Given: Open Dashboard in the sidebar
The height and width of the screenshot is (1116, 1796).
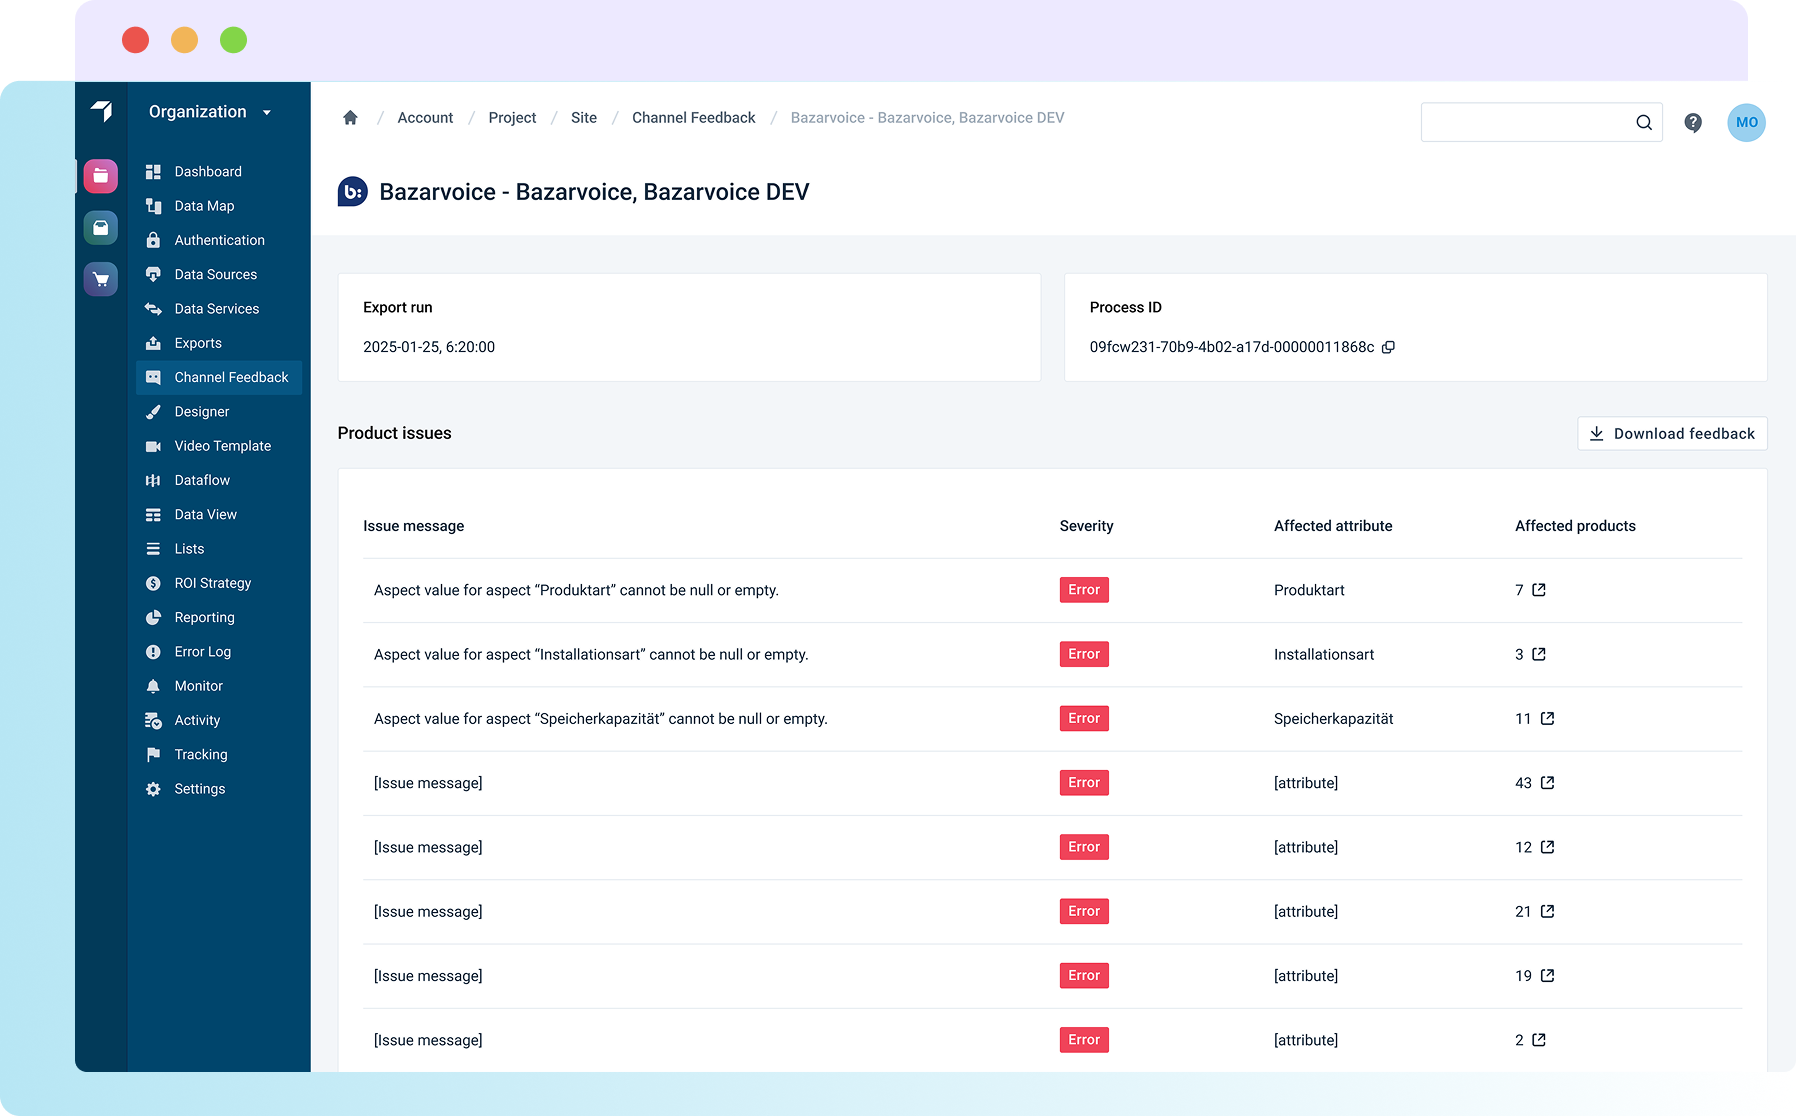Looking at the screenshot, I should pyautogui.click(x=219, y=172).
